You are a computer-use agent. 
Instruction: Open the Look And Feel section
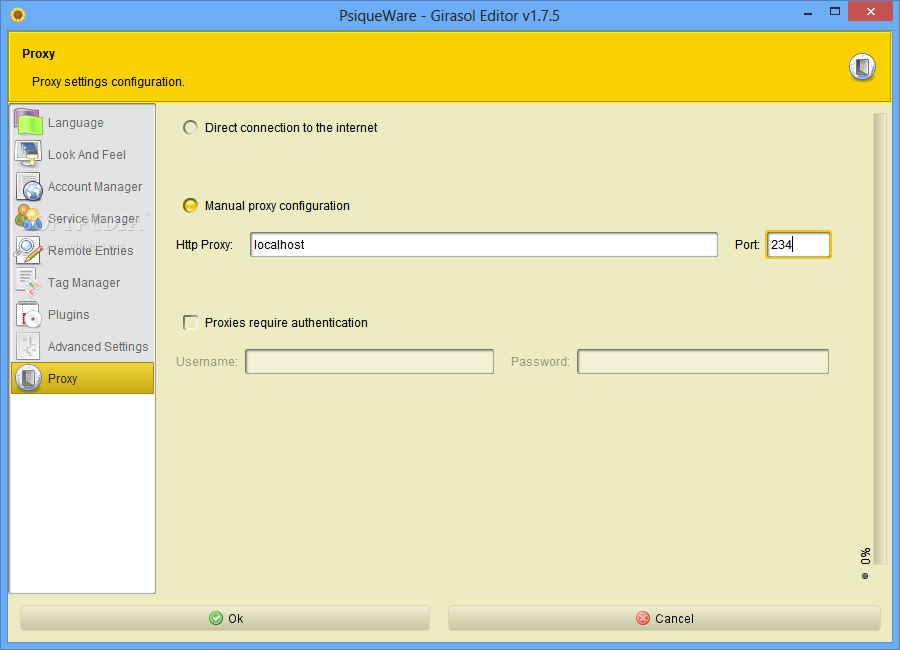[83, 154]
